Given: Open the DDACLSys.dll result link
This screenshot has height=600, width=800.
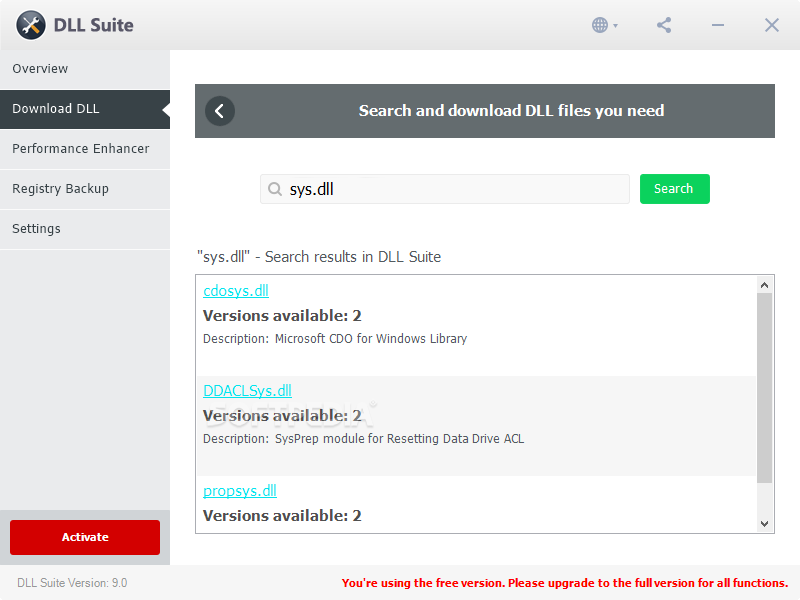Looking at the screenshot, I should coord(247,391).
